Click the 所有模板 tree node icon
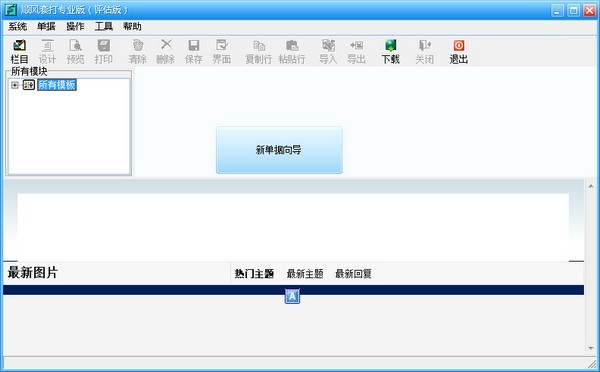The height and width of the screenshot is (372, 600). point(29,85)
